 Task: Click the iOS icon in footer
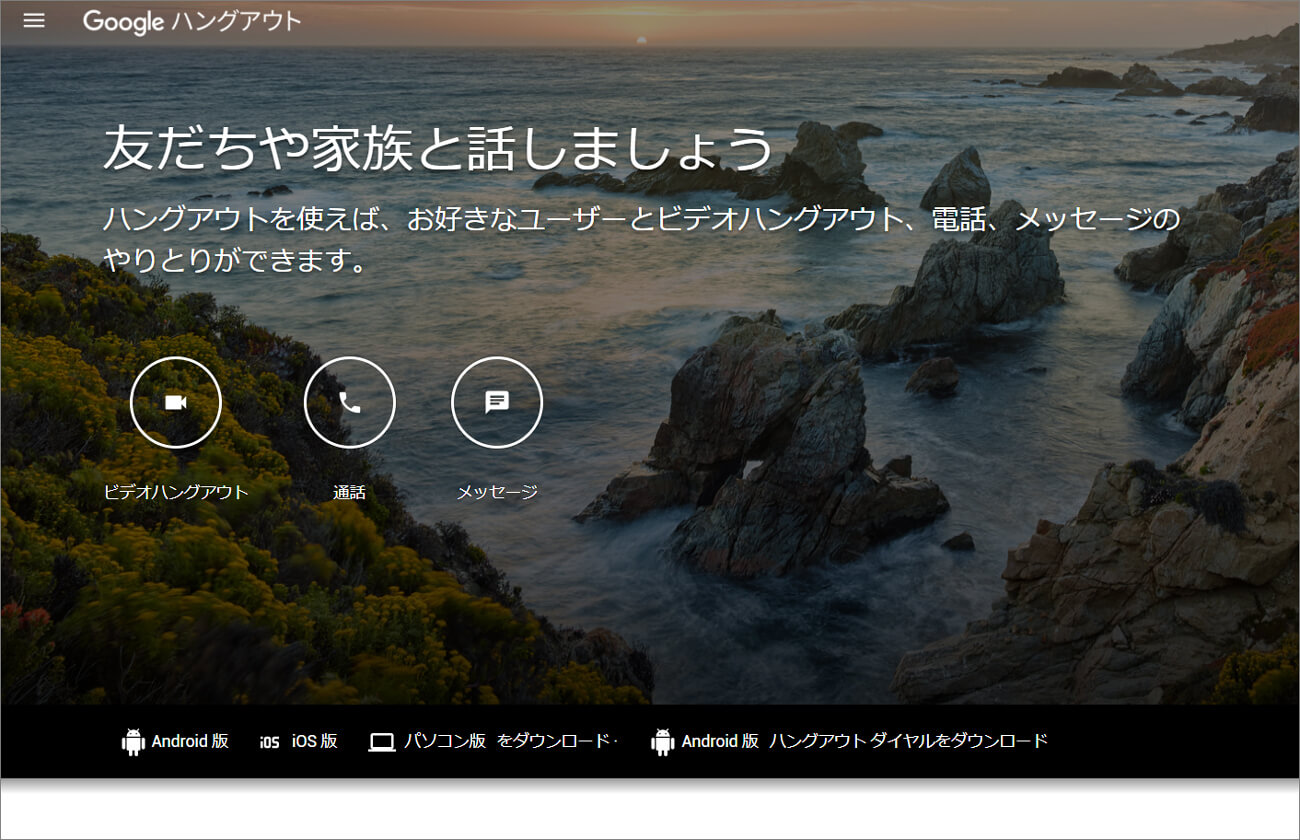(x=270, y=742)
